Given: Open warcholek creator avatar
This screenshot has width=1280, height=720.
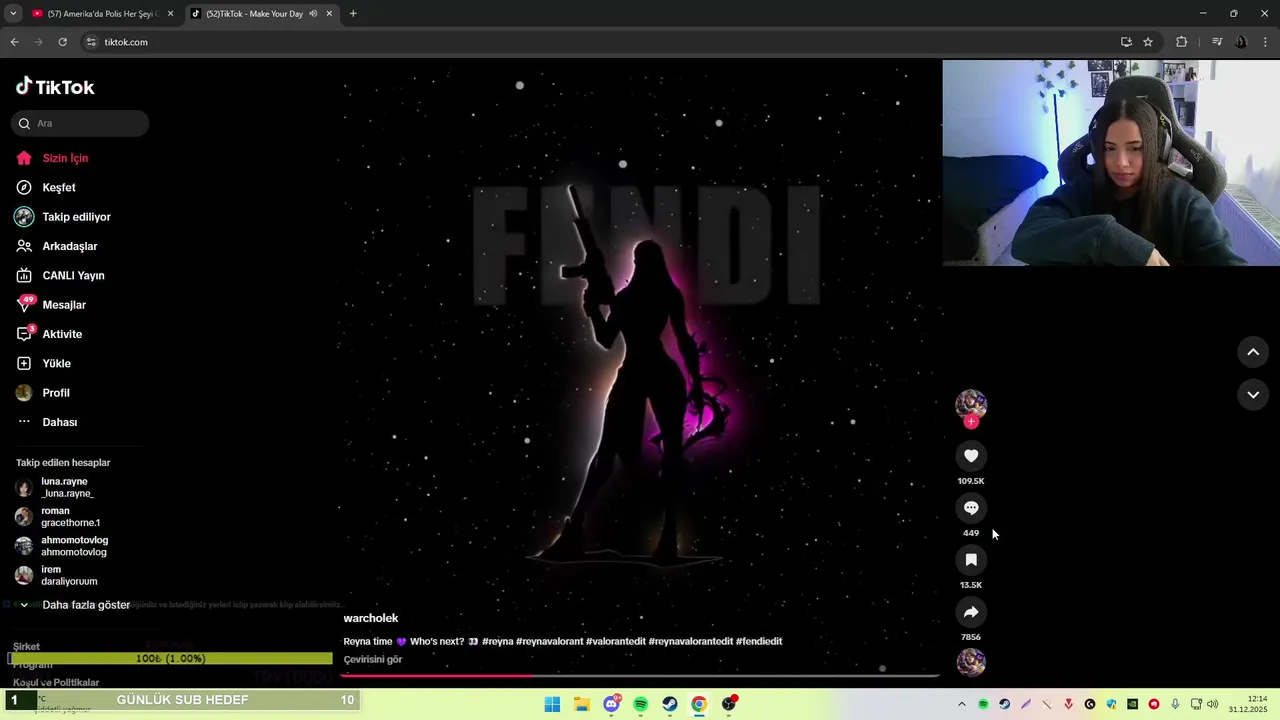Looking at the screenshot, I should 971,404.
